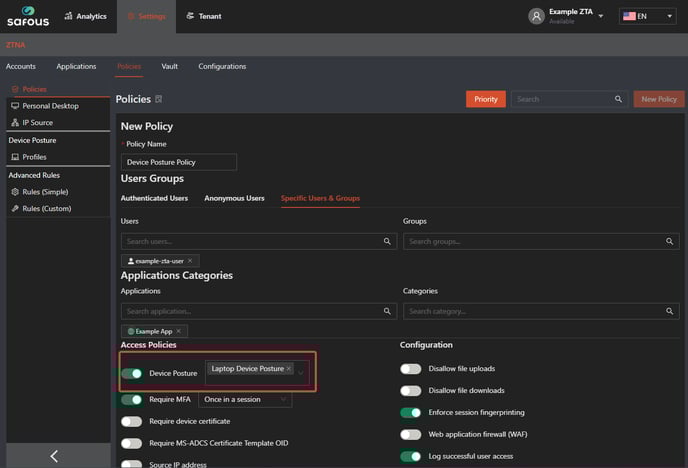Click the Rules (Simple) gear icon

click(15, 192)
